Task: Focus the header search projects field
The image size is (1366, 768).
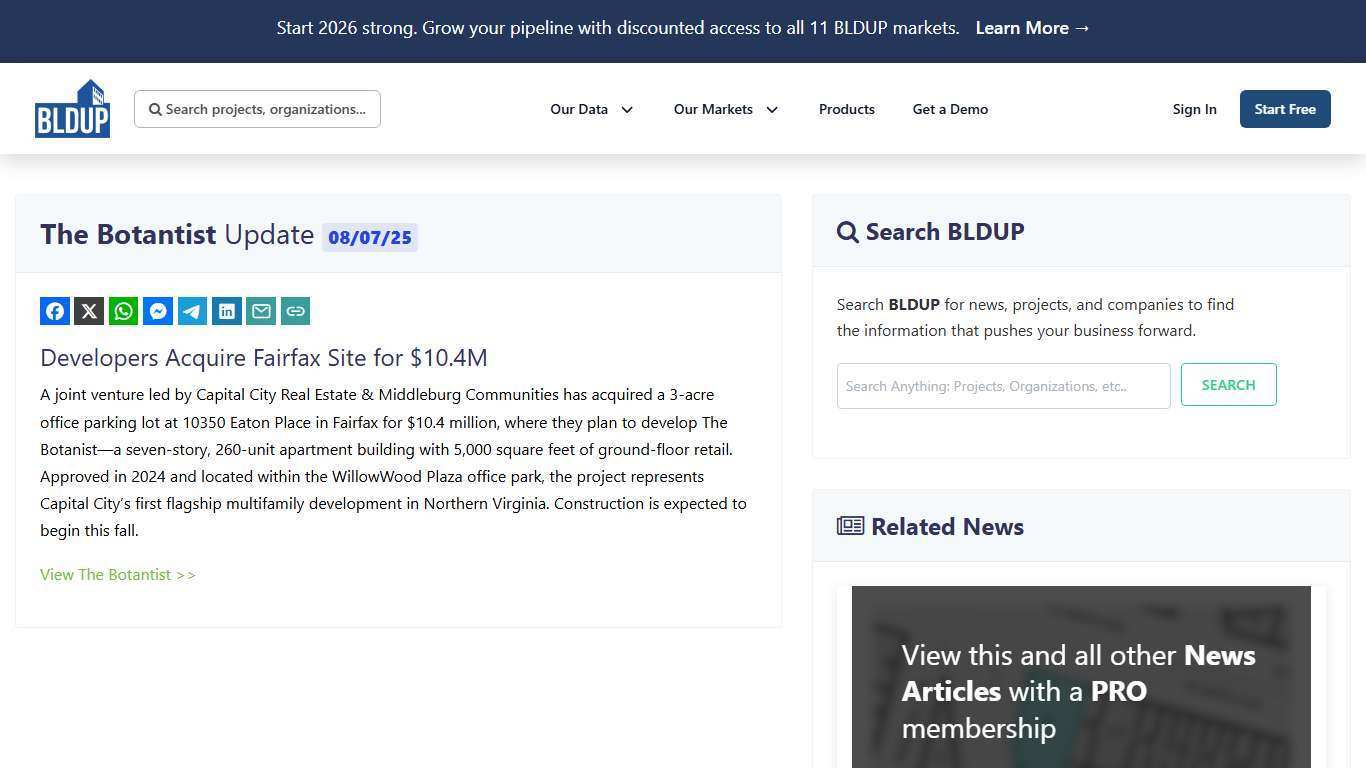Action: 265,109
